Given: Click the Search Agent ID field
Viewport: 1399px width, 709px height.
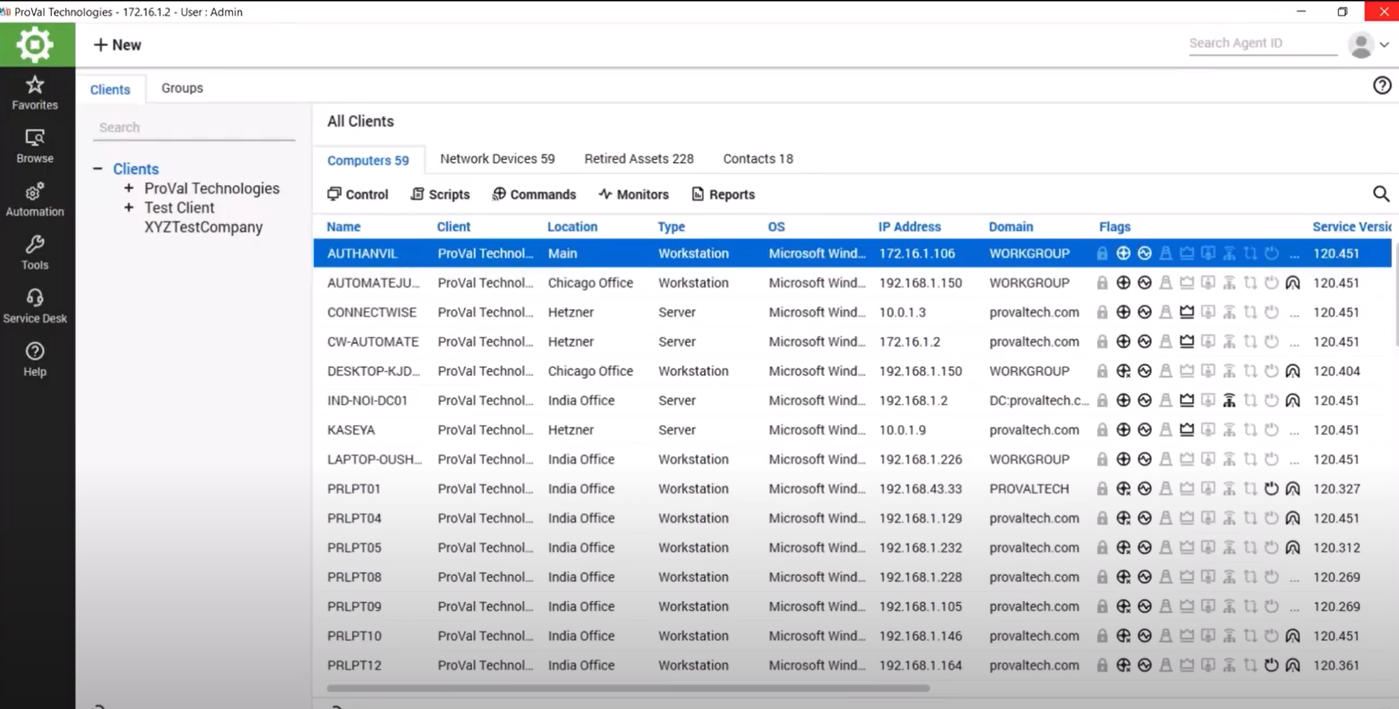Looking at the screenshot, I should coord(1262,44).
